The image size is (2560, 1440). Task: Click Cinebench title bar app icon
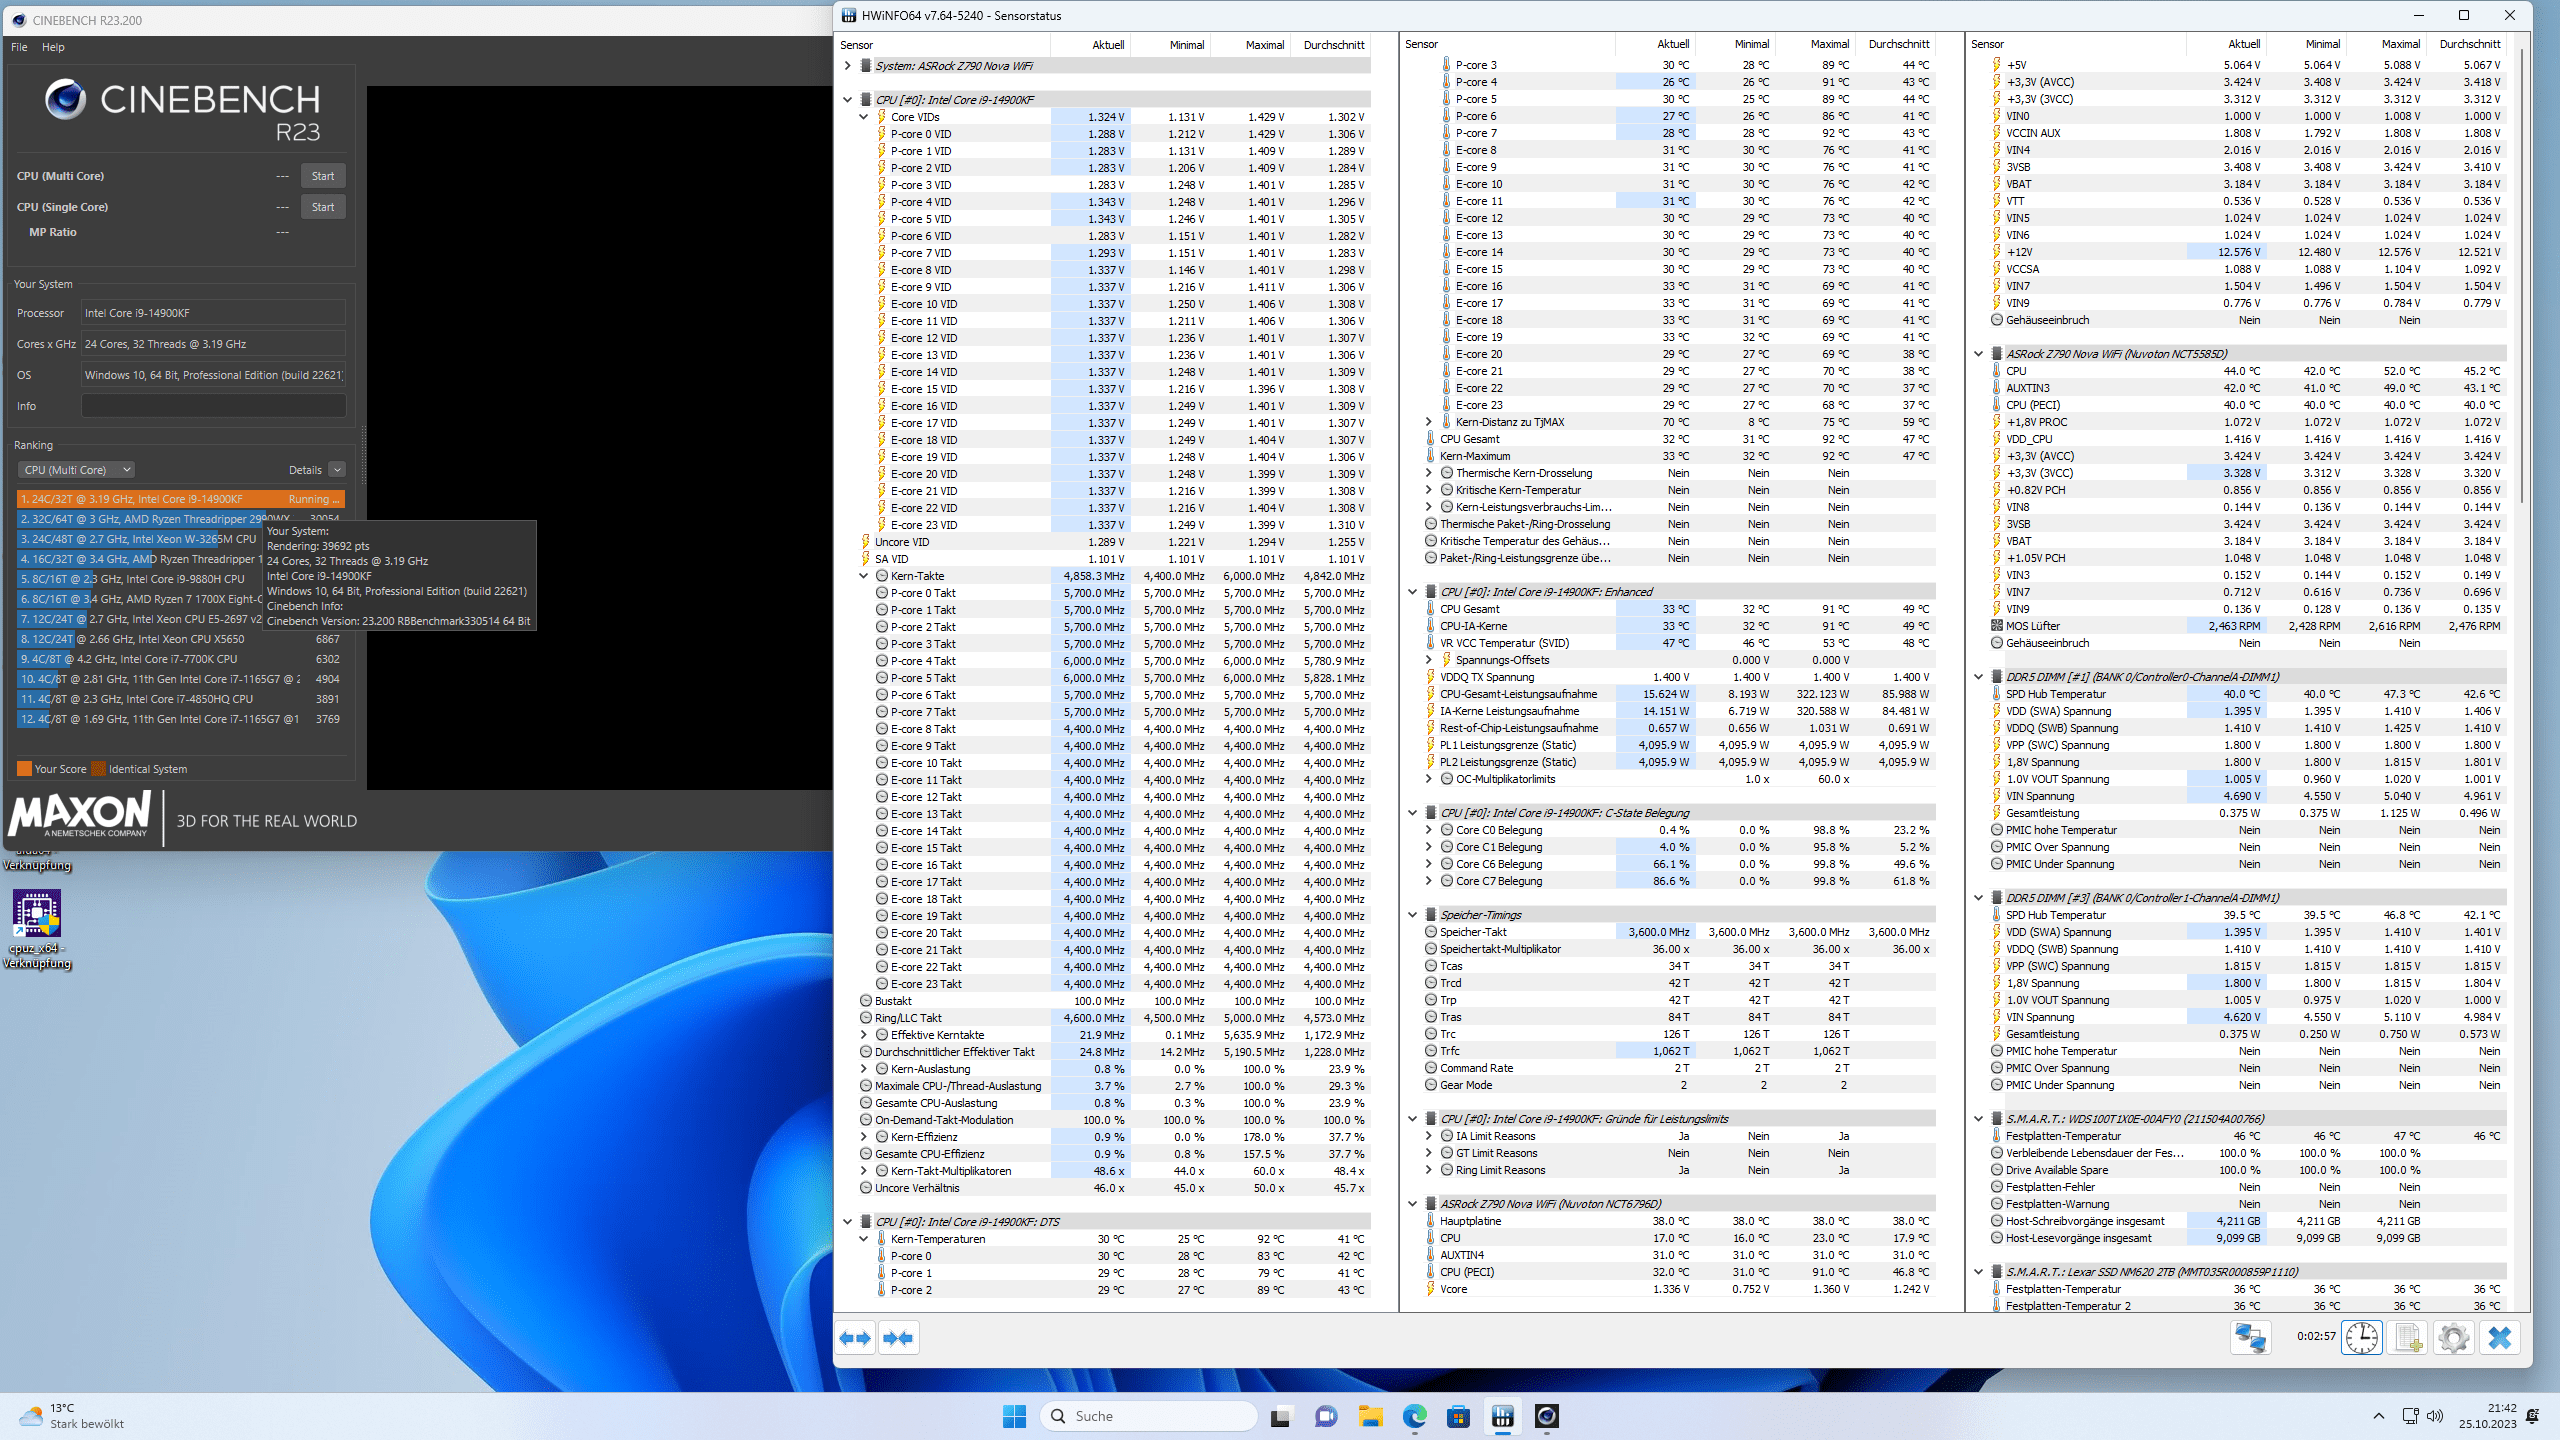pos(19,20)
